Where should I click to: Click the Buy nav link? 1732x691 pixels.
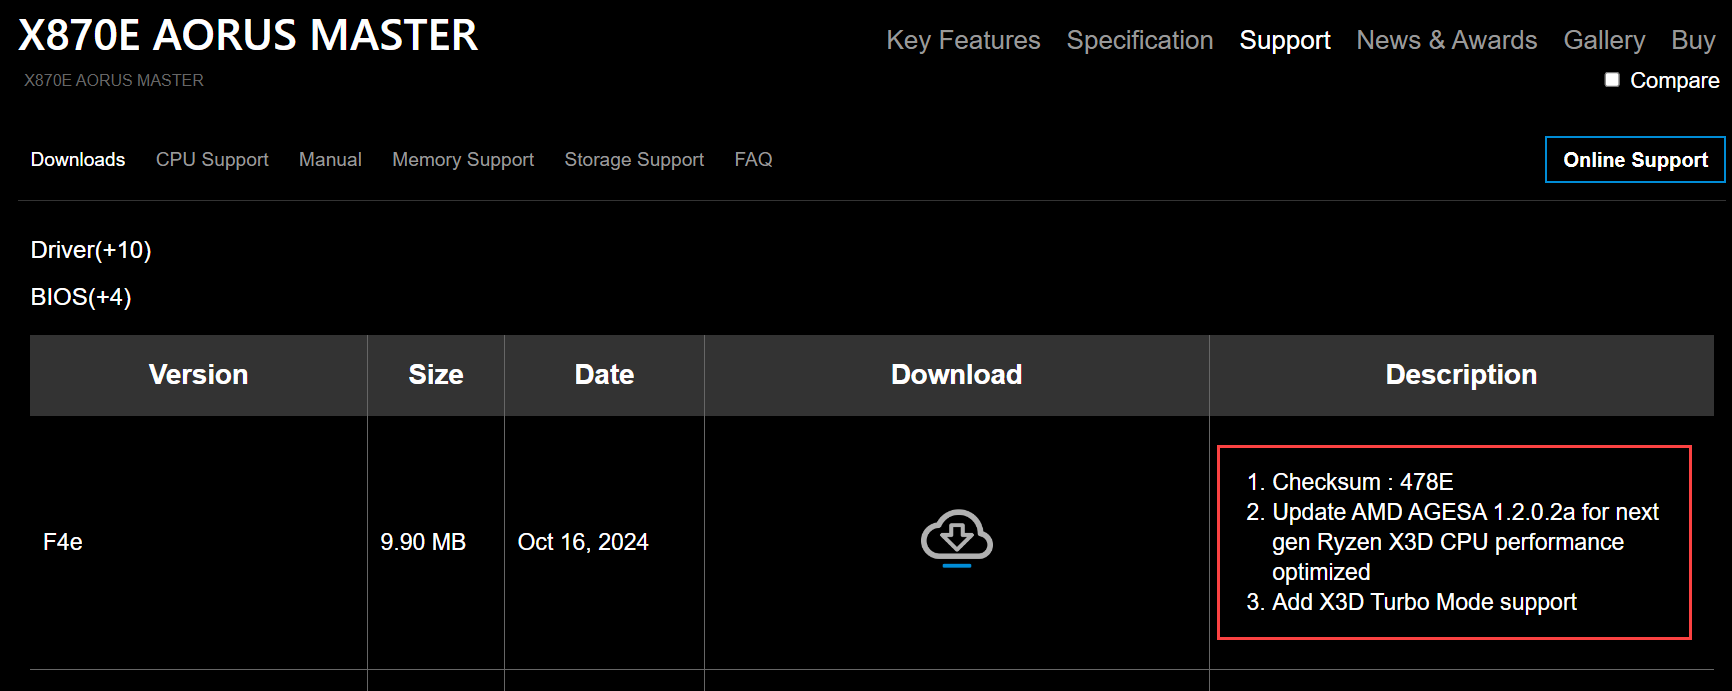(1693, 40)
